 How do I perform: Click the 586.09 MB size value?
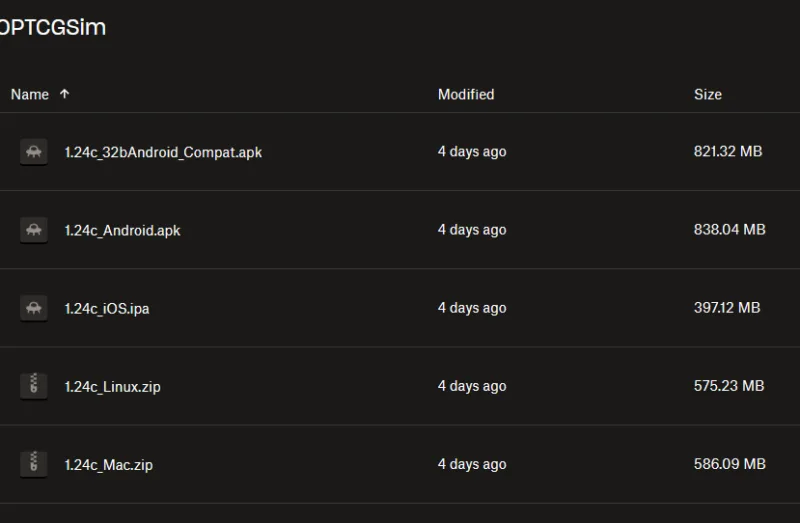[730, 464]
